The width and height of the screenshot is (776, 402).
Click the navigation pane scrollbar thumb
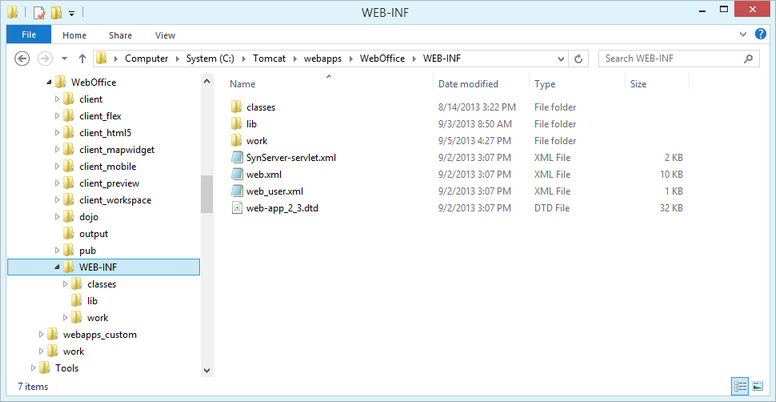[207, 194]
